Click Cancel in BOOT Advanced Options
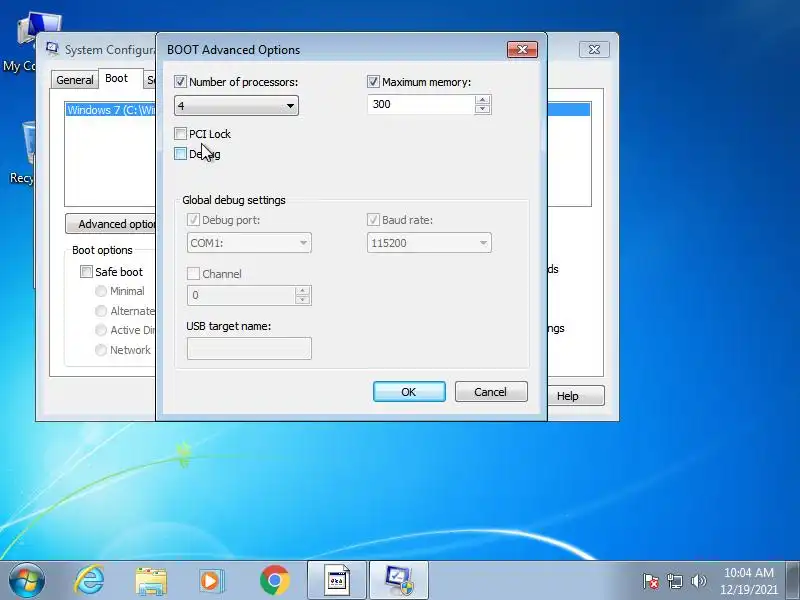Viewport: 800px width, 600px height. point(491,392)
